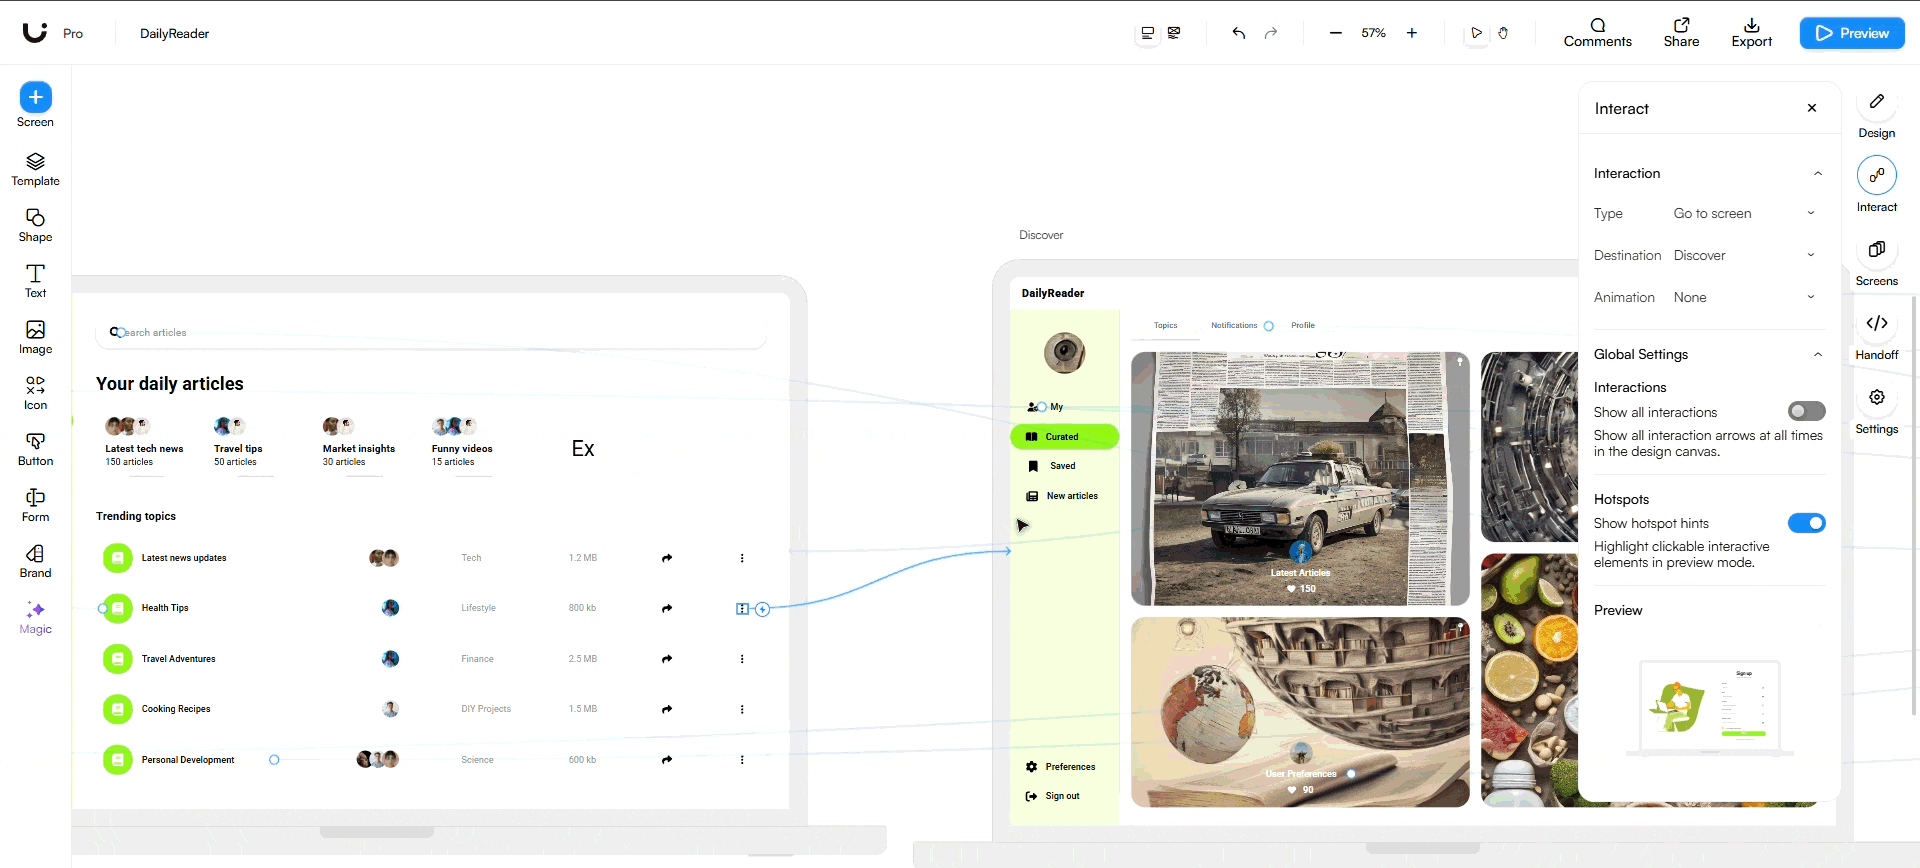Screen dimensions: 1920x868
Task: Open the Animation dropdown
Action: pyautogui.click(x=1743, y=297)
